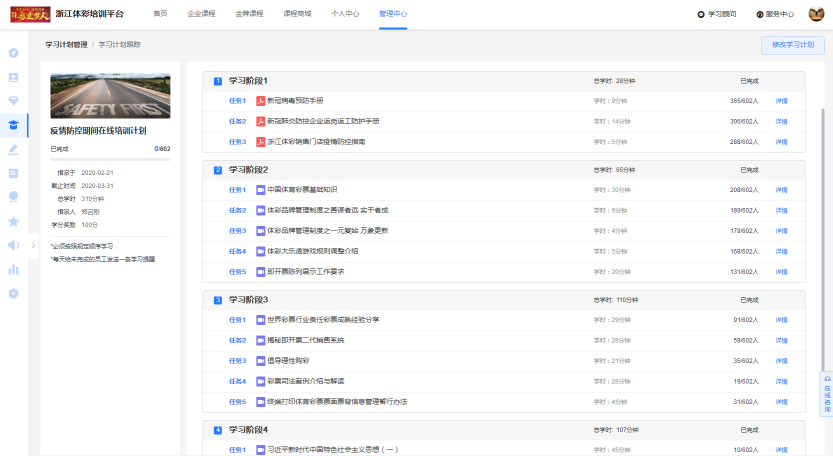Click the Safety First plan cover image
833x456 pixels.
coord(110,96)
